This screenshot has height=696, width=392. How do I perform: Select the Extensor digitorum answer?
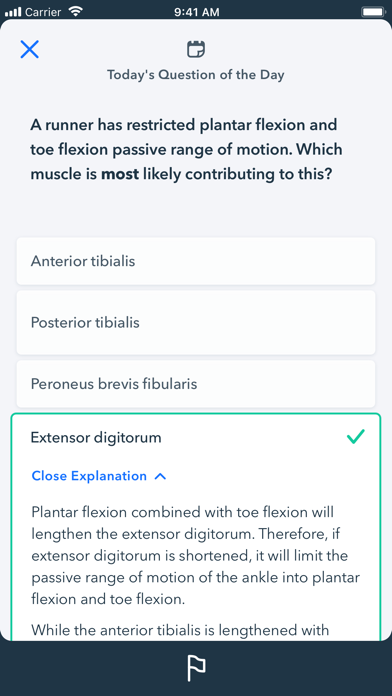tap(96, 438)
